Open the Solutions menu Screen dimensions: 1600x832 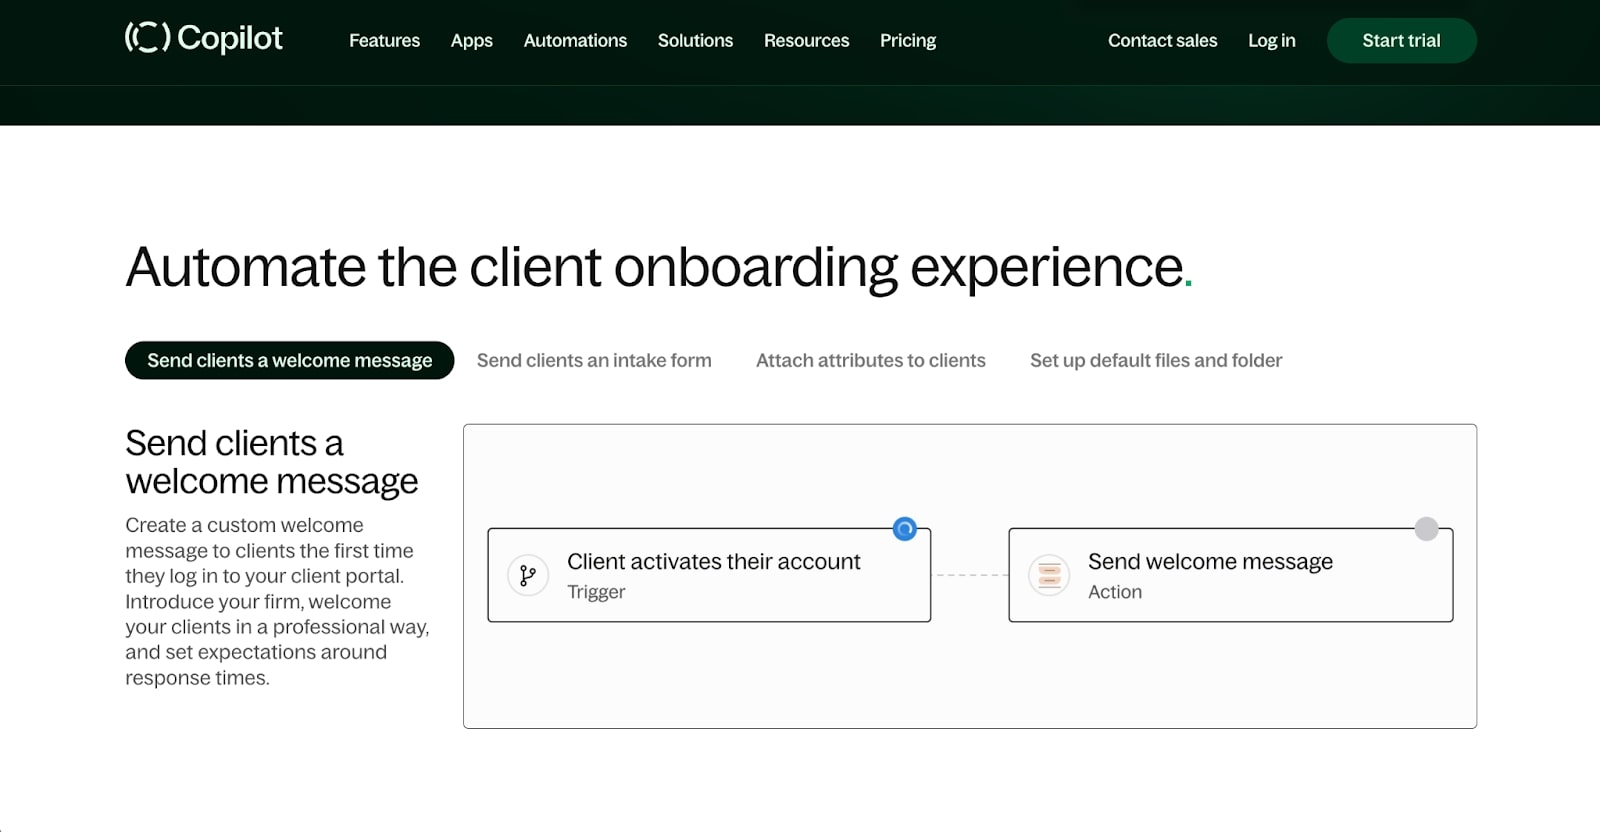(x=695, y=41)
